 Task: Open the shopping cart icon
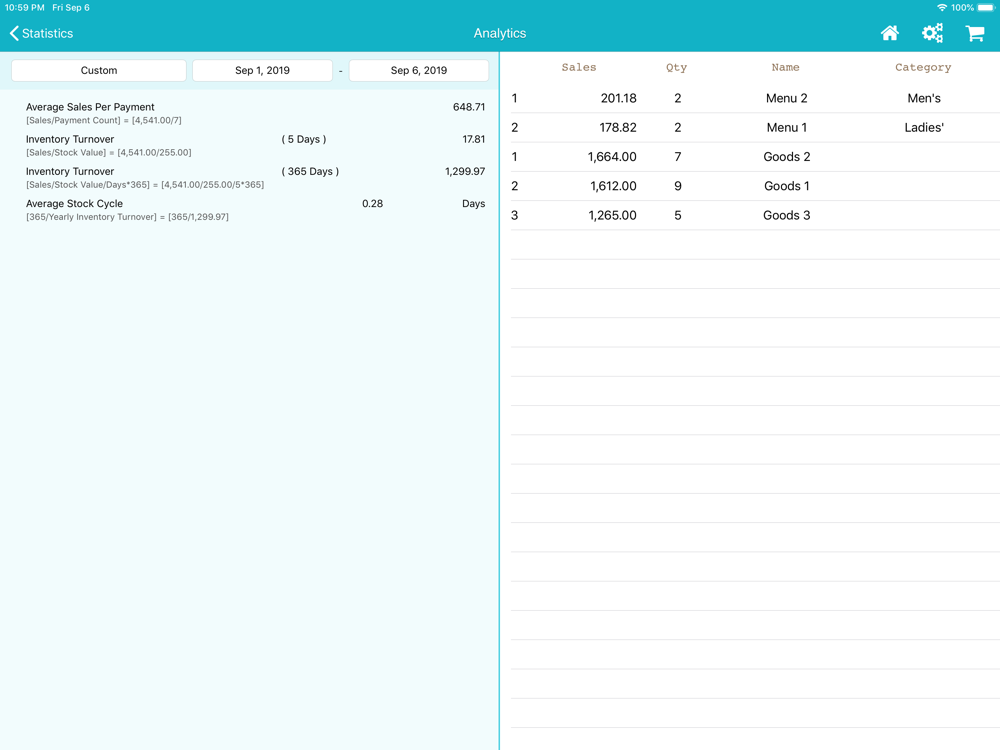pos(974,33)
